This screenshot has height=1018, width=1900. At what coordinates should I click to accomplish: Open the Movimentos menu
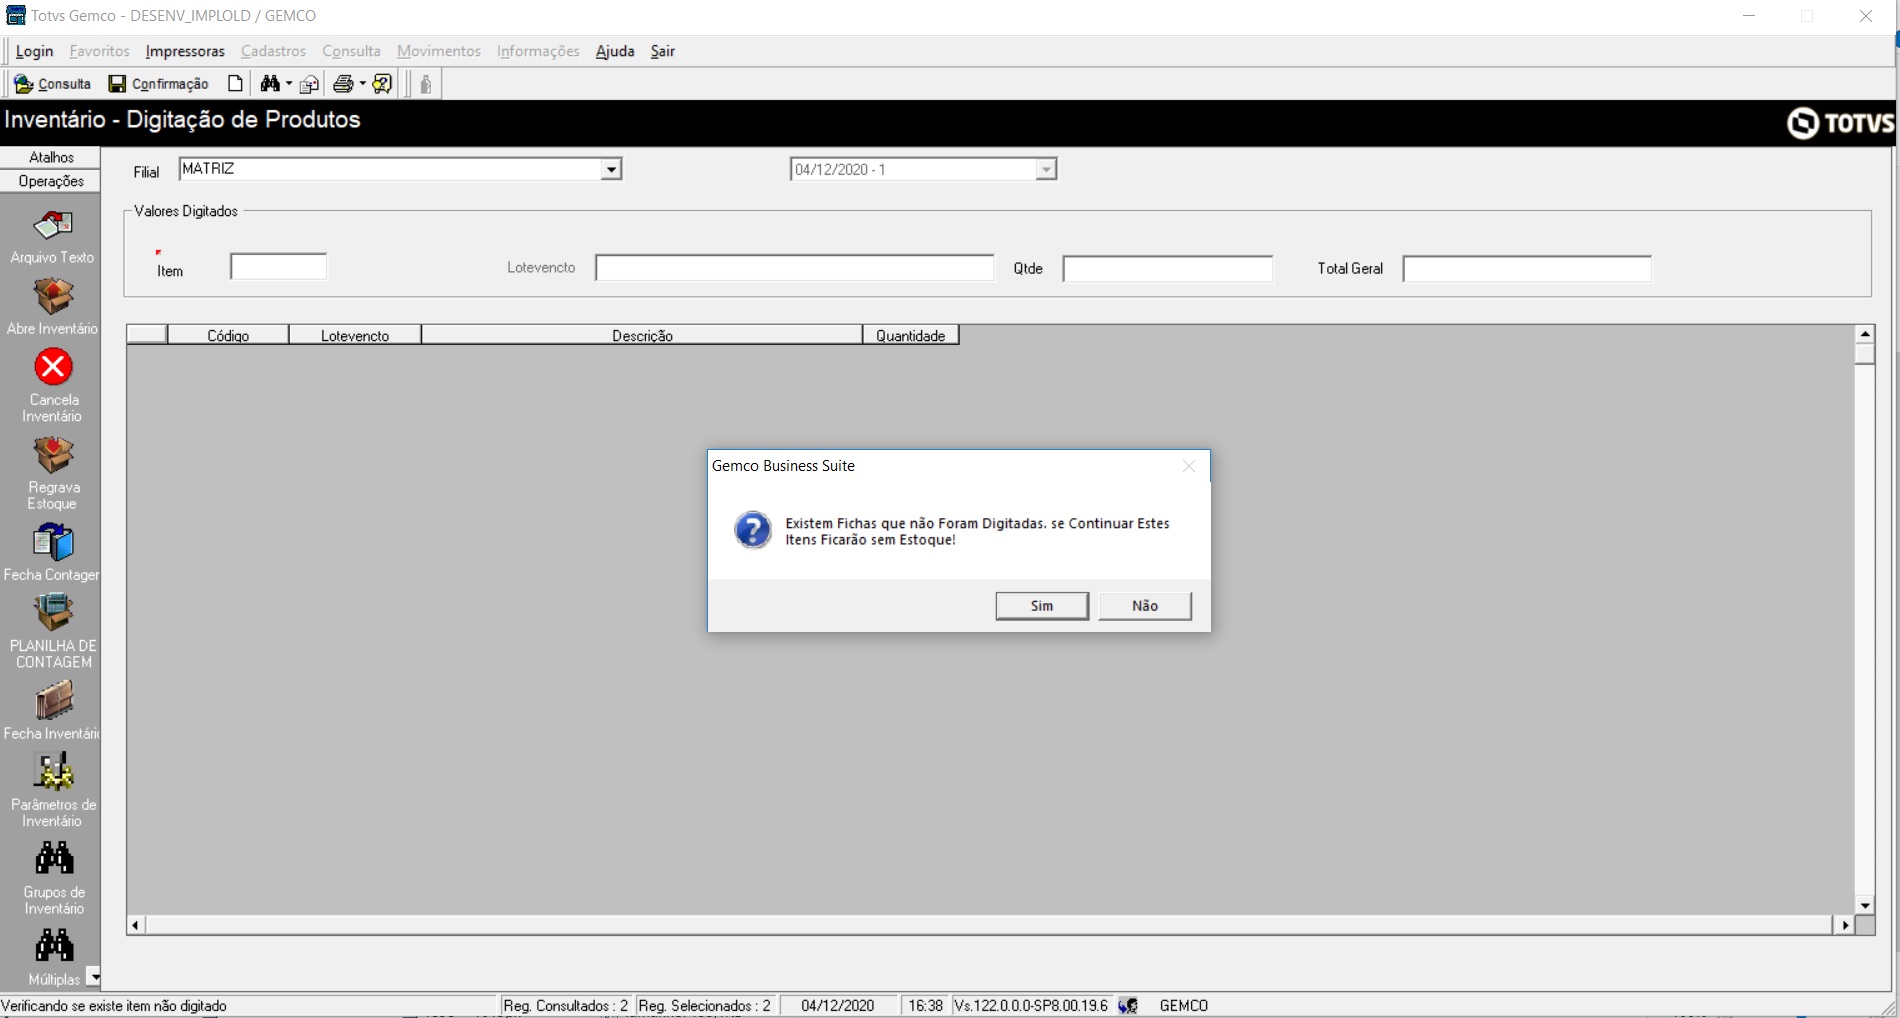pos(439,51)
